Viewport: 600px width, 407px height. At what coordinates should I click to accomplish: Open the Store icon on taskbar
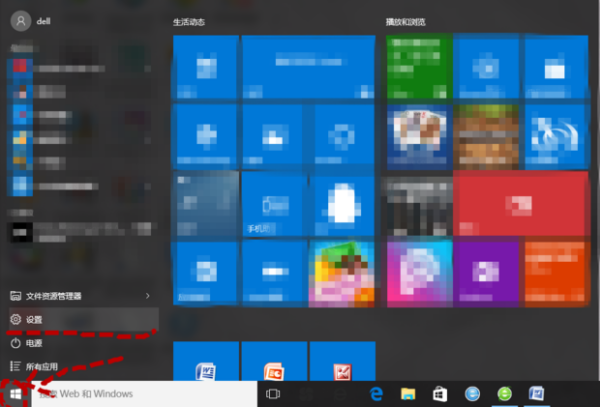(x=440, y=394)
